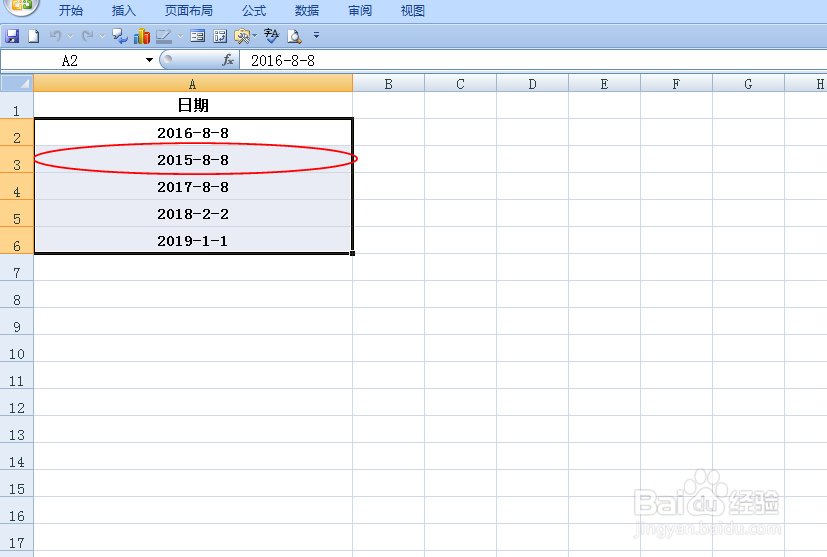
Task: Open print preview magnifier icon
Action: tap(294, 36)
